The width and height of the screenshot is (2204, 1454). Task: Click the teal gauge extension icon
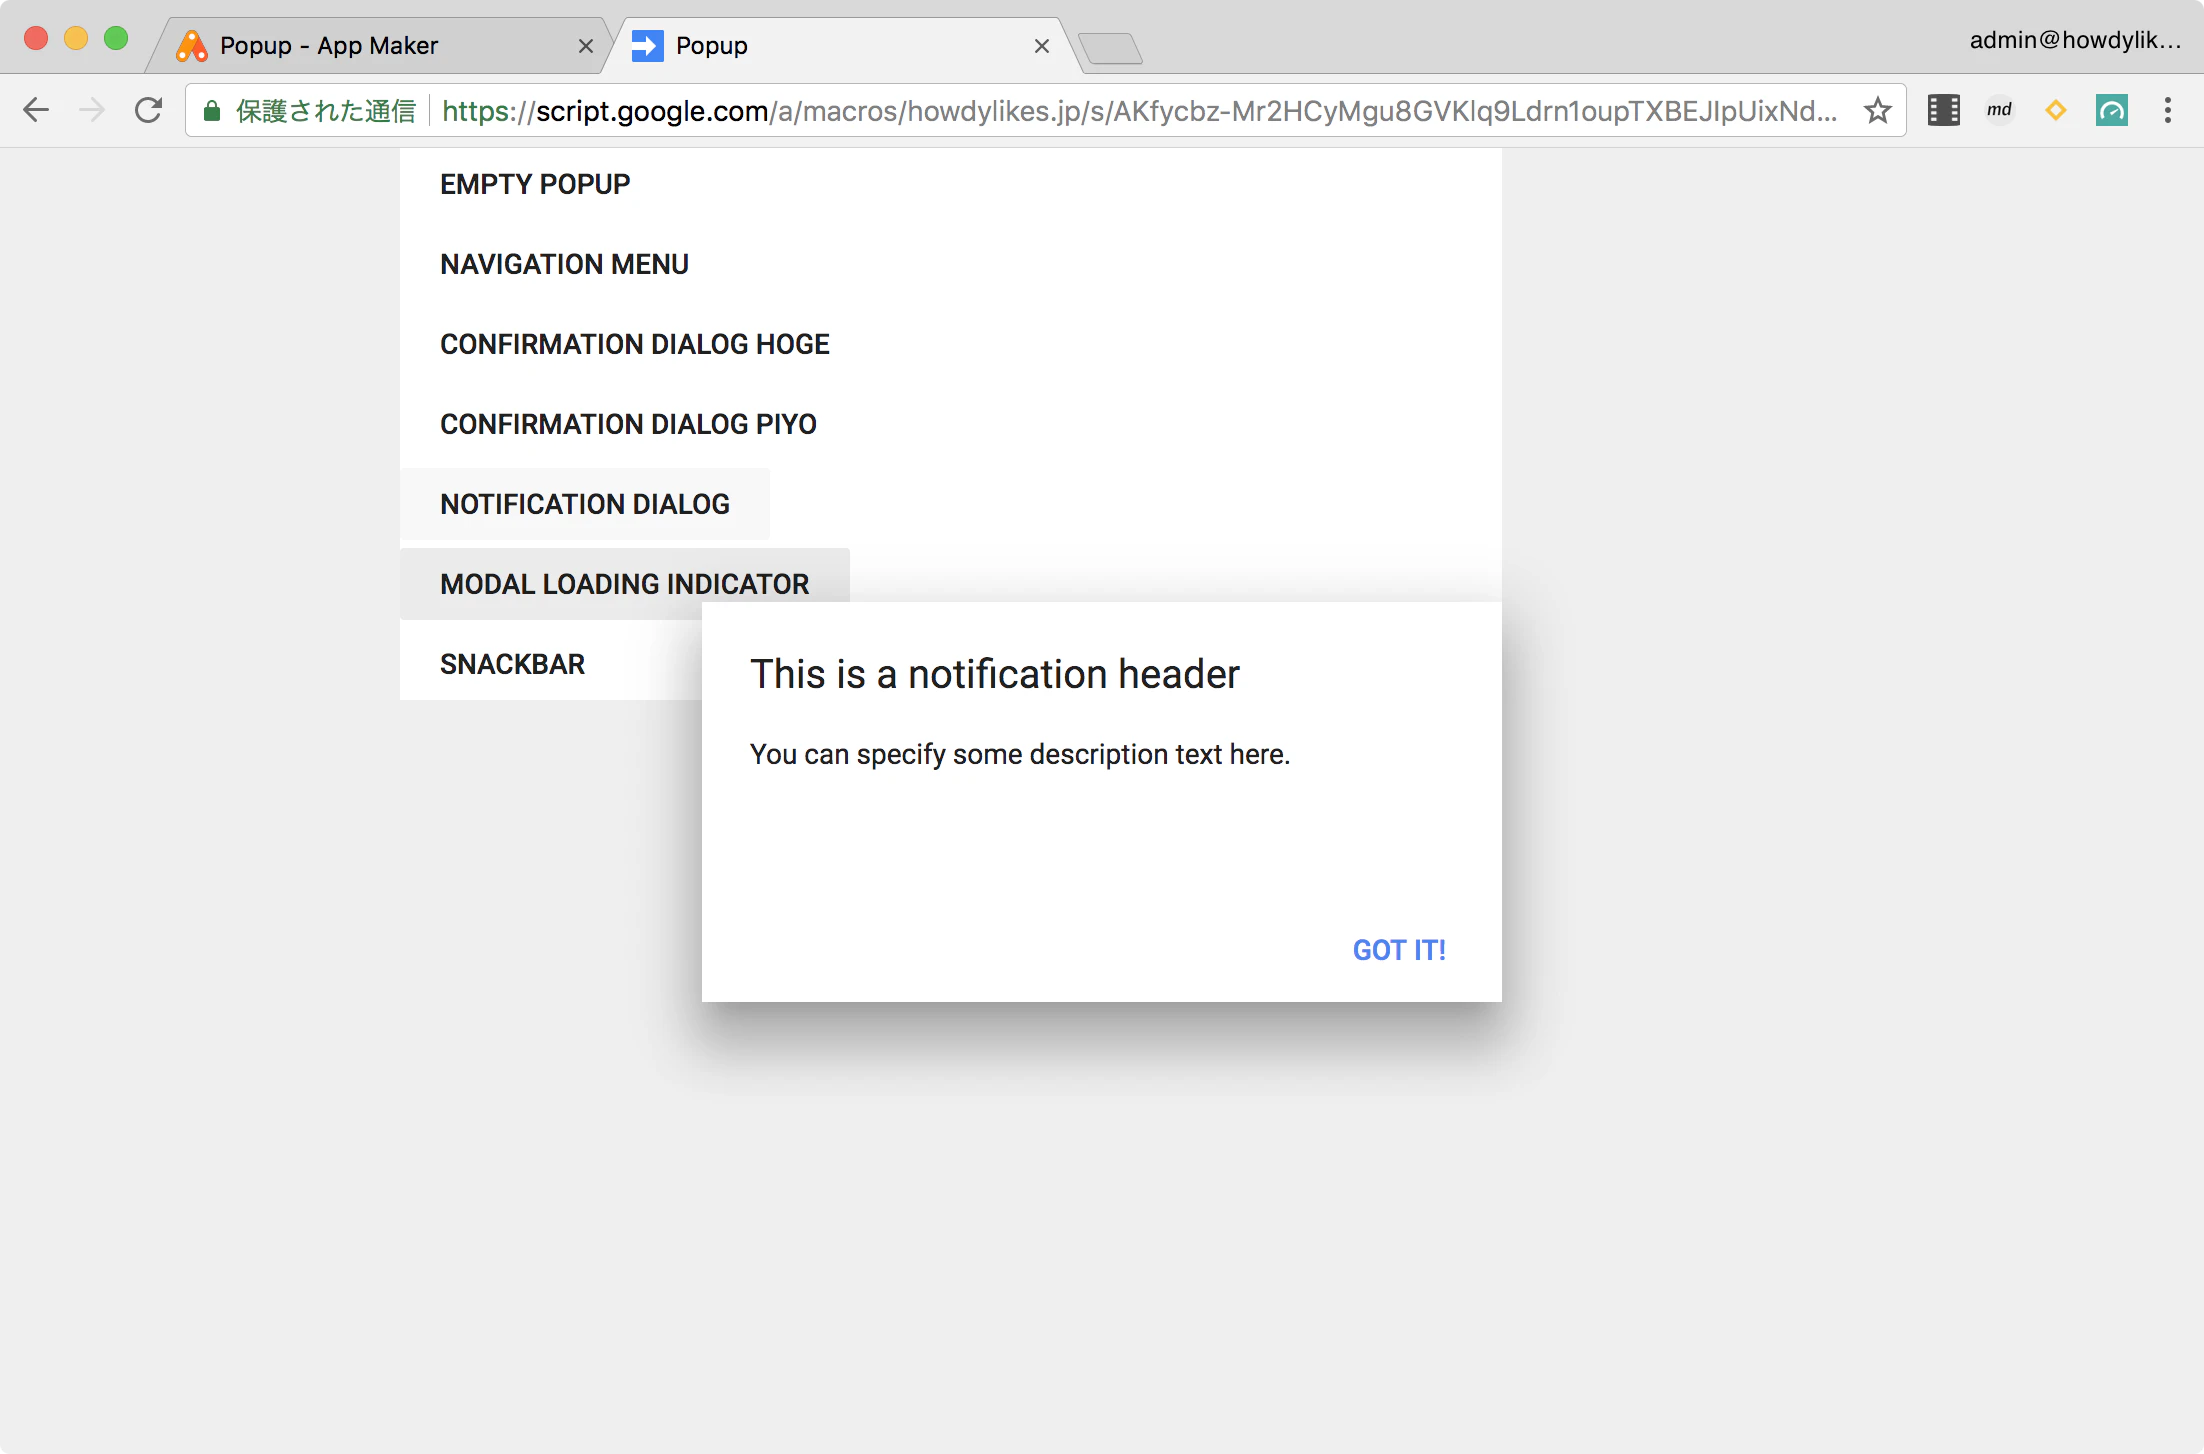click(2112, 110)
